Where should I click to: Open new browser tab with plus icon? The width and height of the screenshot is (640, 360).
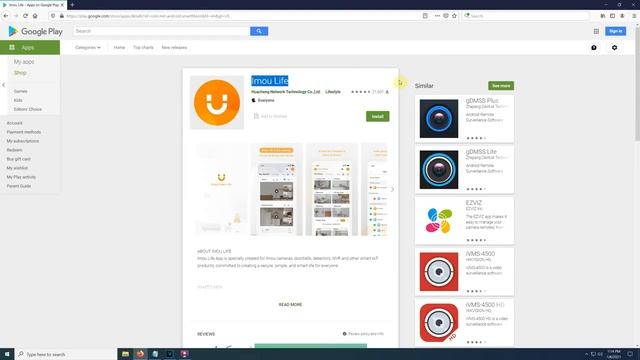click(72, 5)
